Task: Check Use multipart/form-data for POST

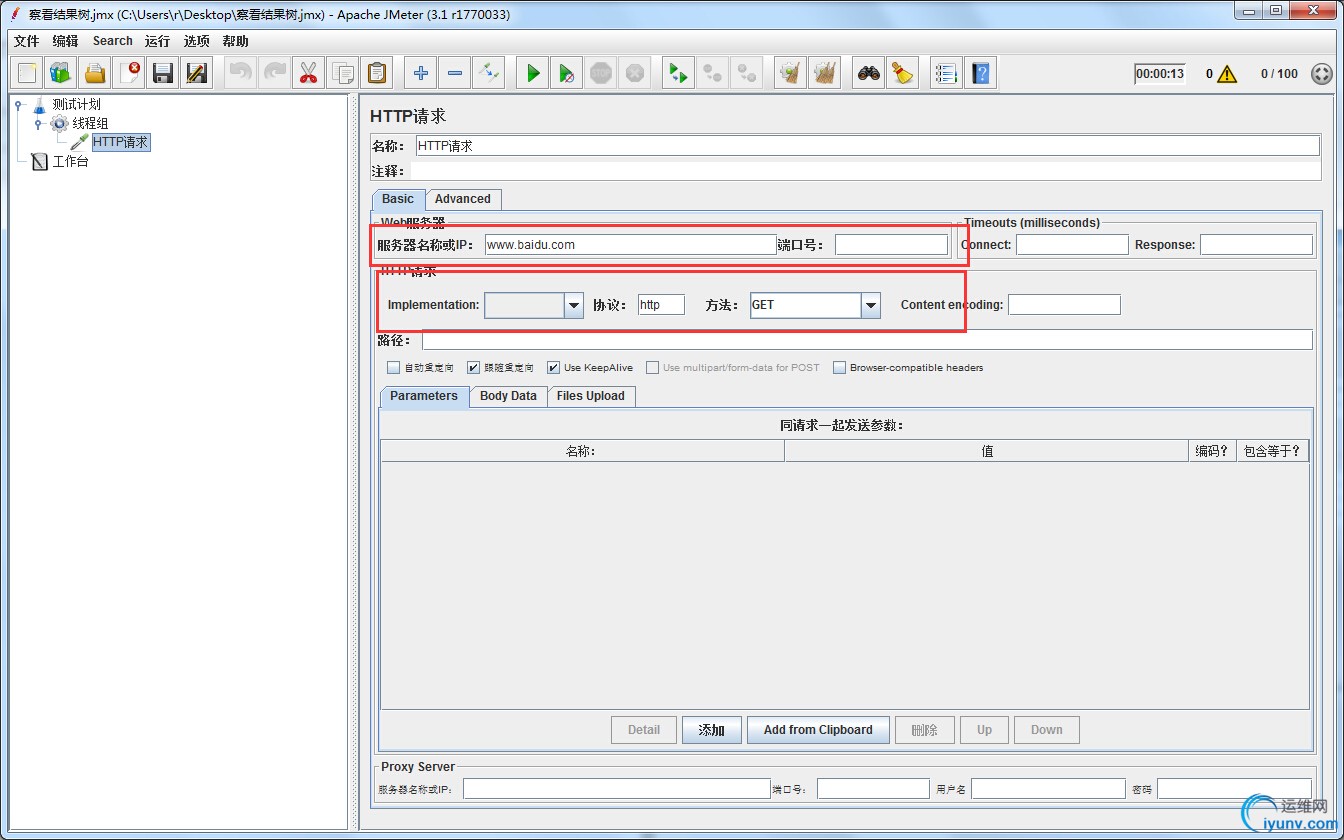Action: click(652, 367)
